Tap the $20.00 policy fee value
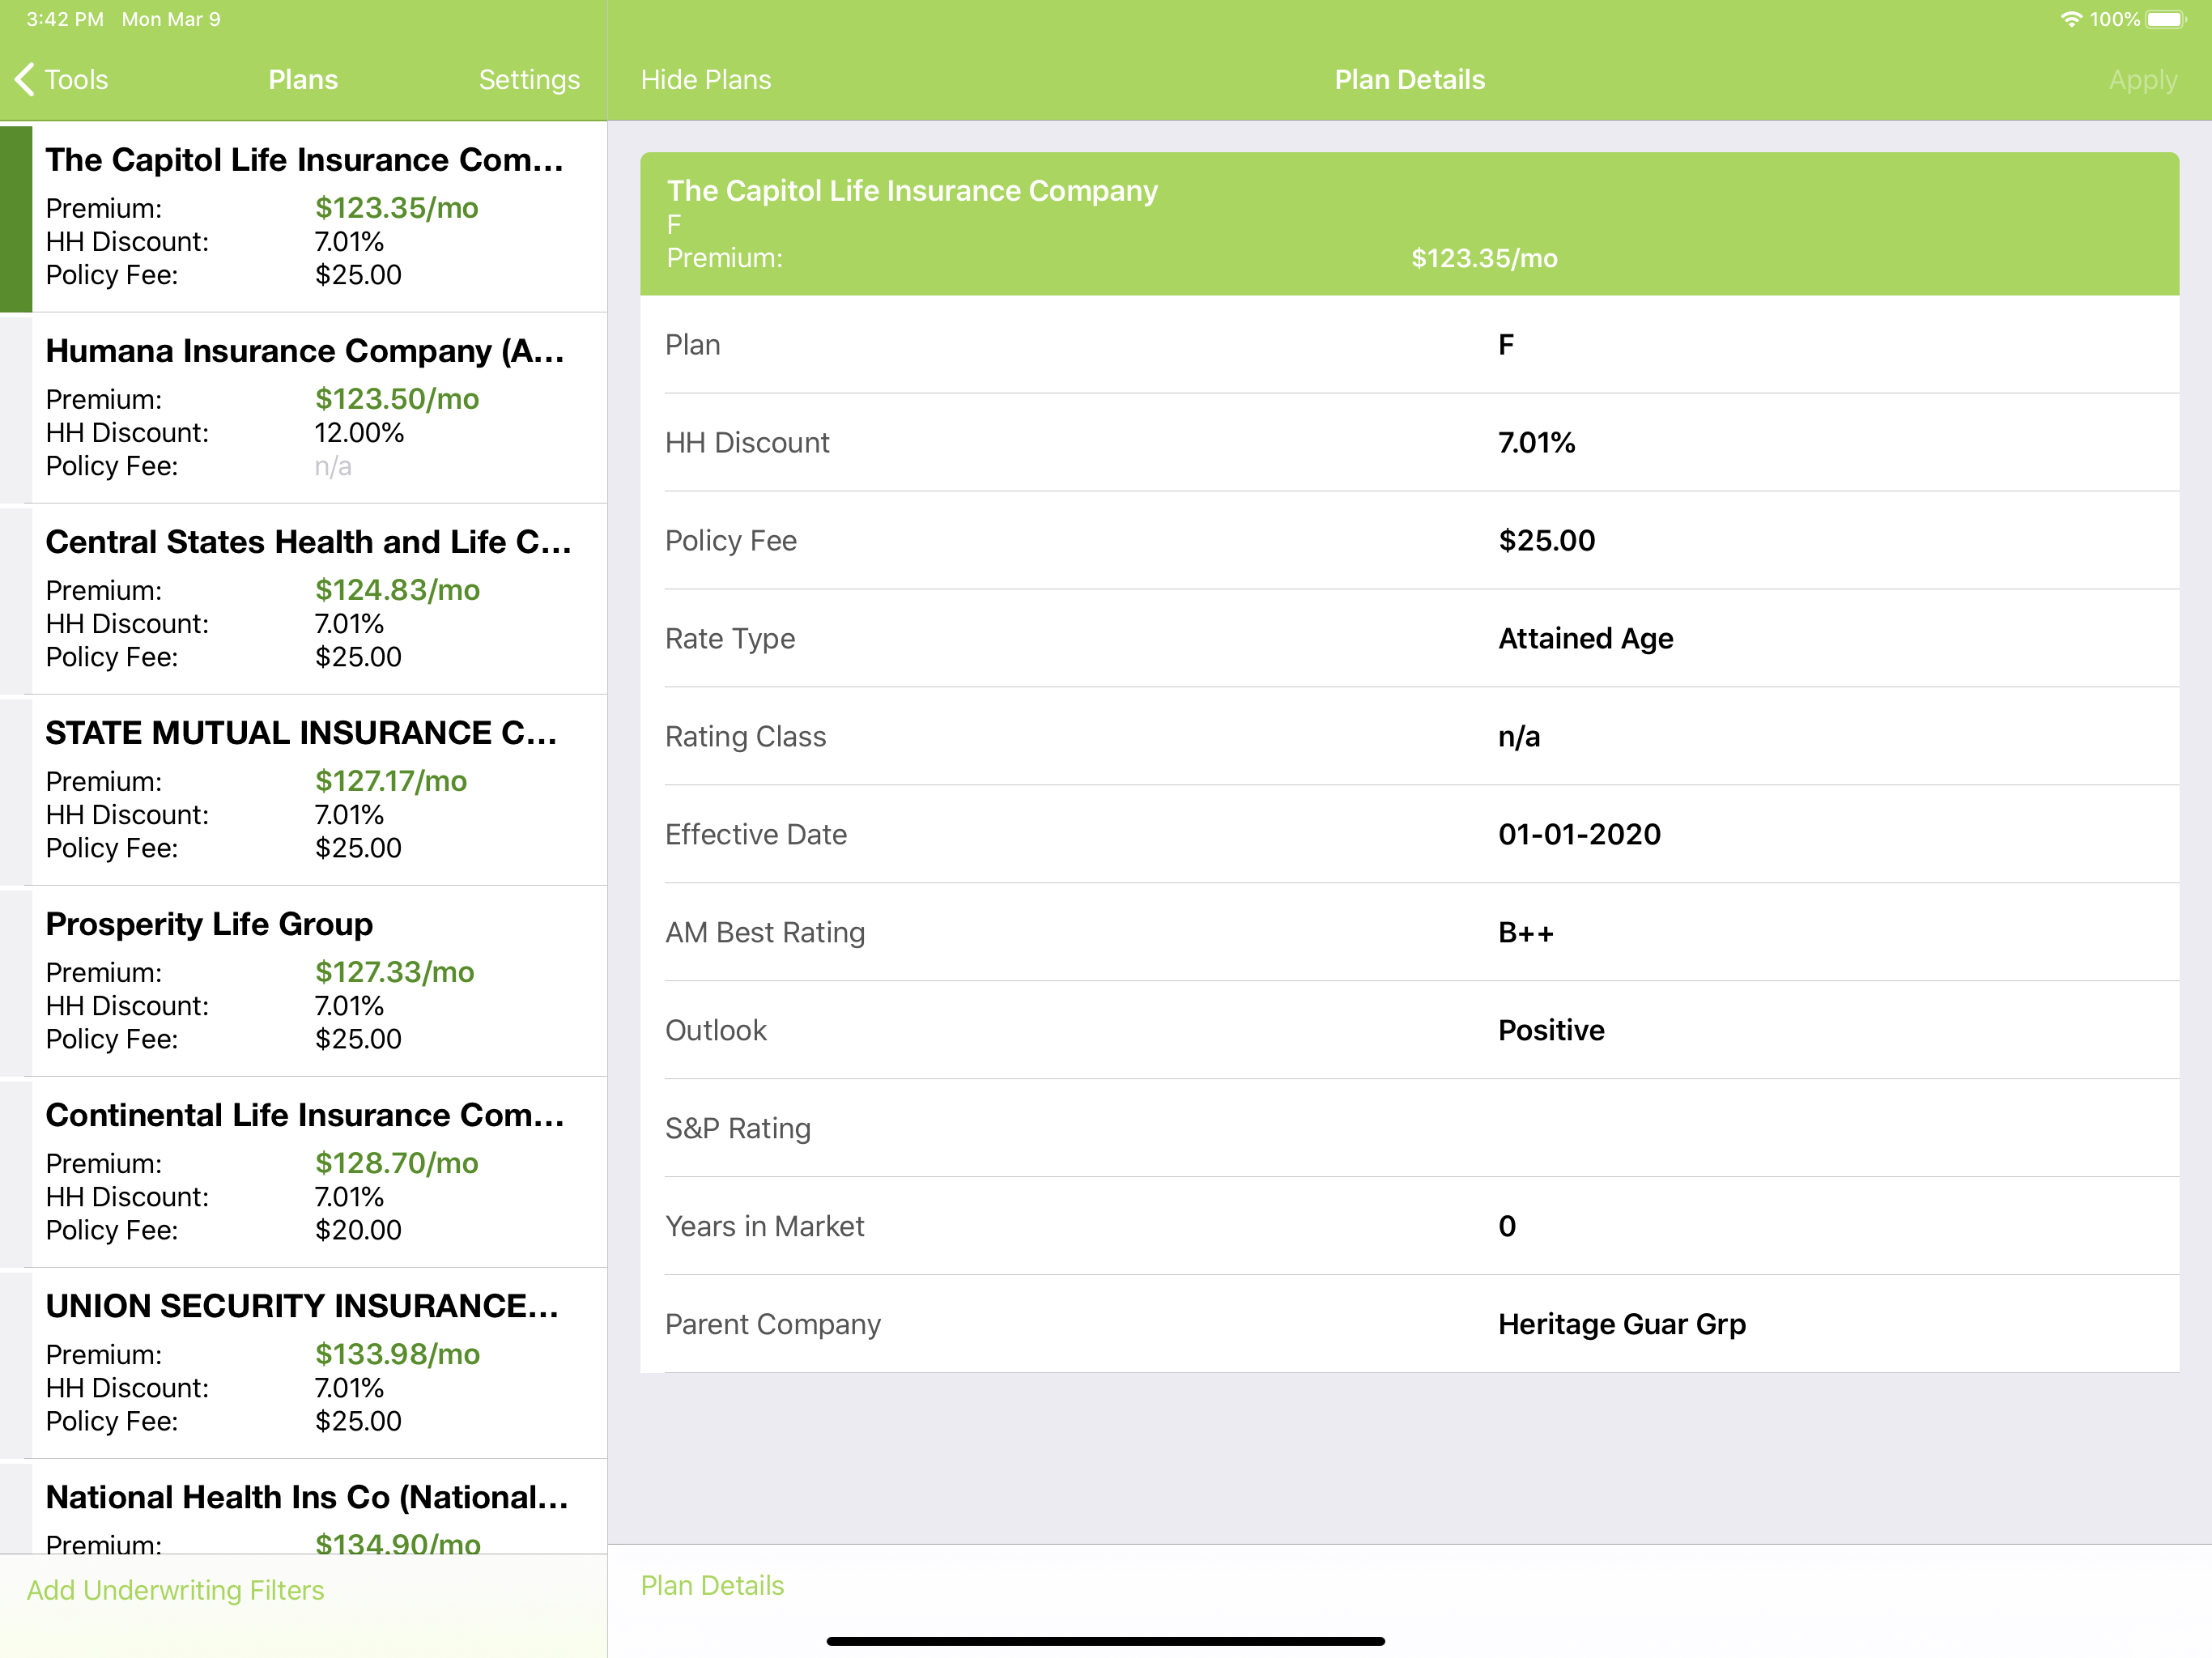 pos(358,1230)
